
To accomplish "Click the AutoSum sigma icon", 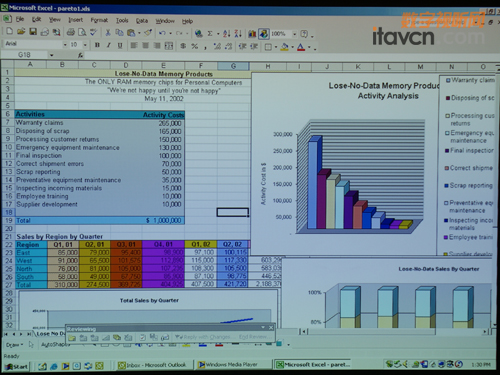I will [x=210, y=33].
